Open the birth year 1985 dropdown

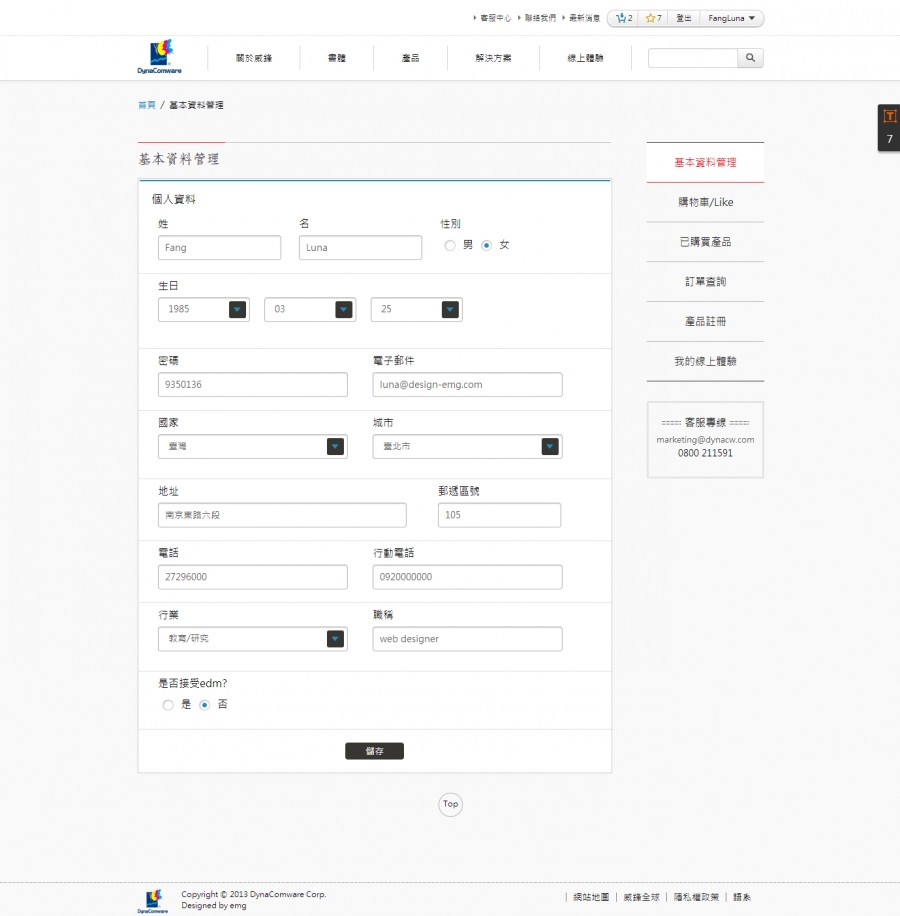click(237, 310)
